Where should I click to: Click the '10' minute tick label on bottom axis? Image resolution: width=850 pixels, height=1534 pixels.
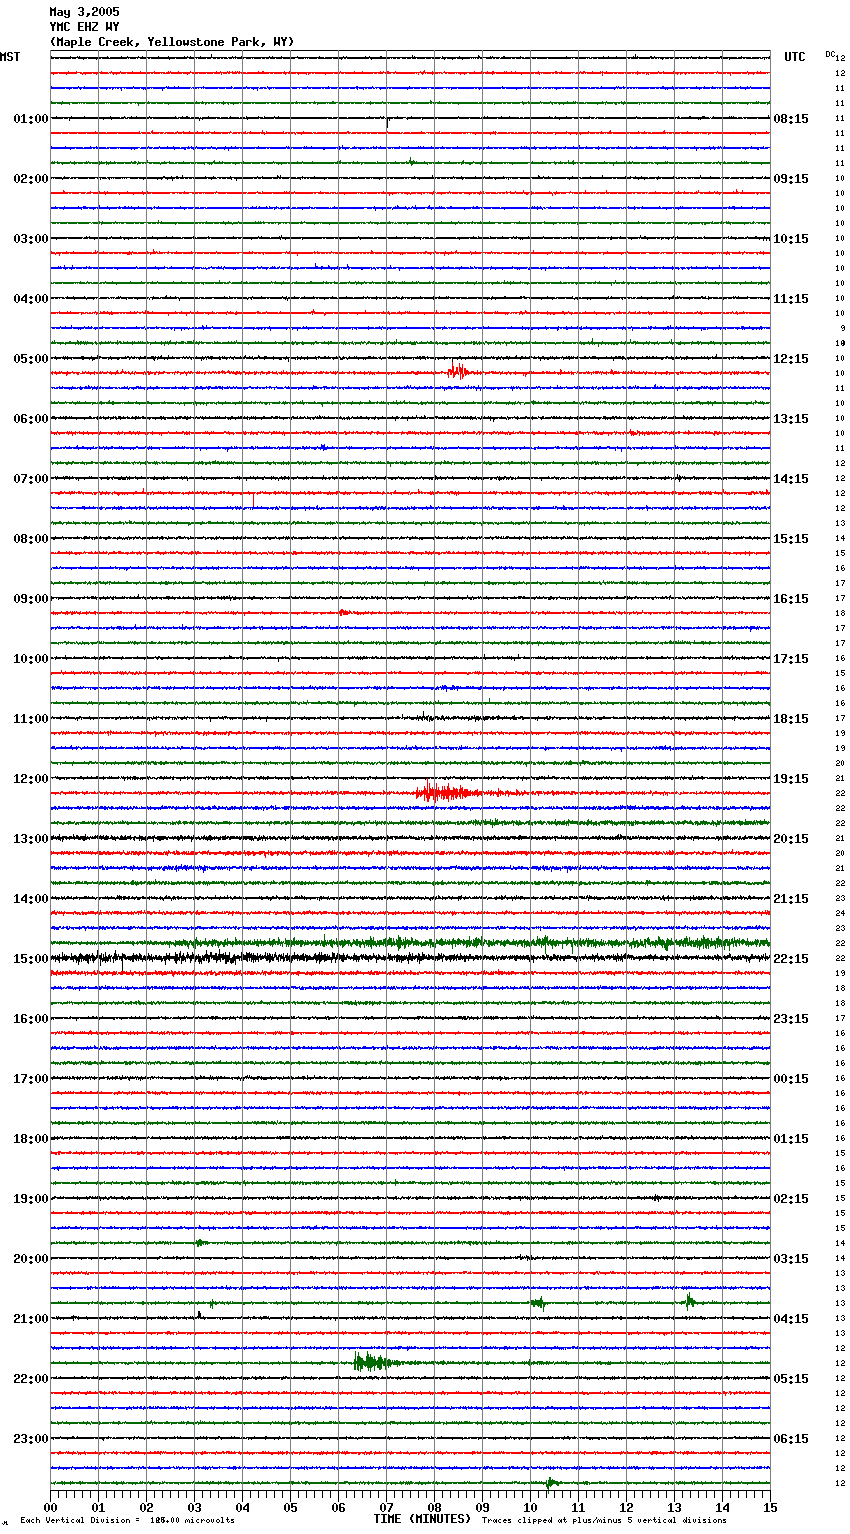click(x=530, y=1507)
